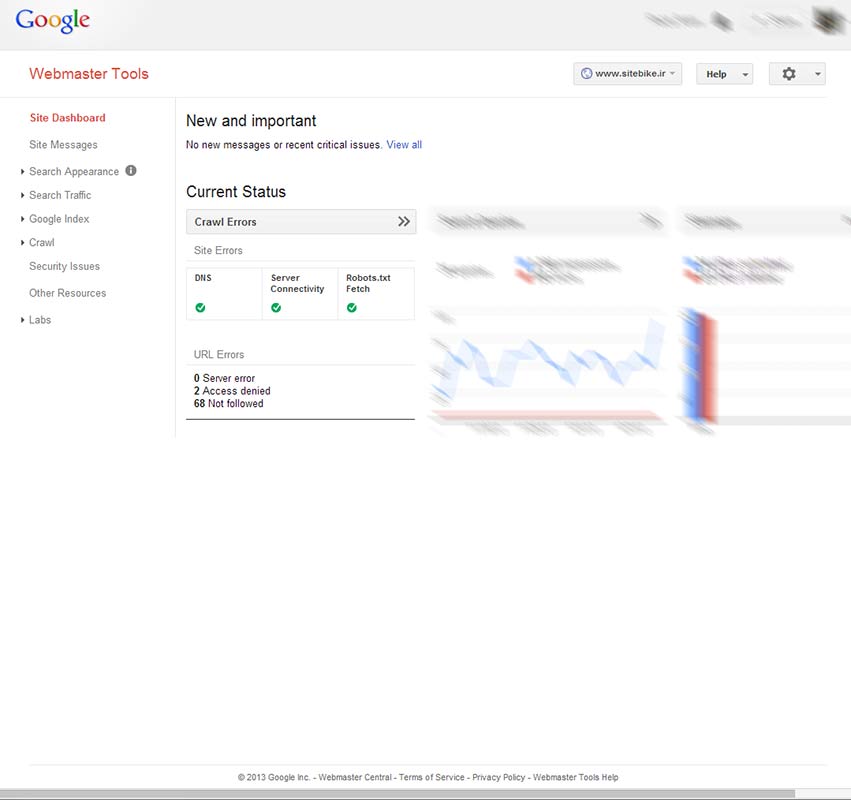Click the Help button
851x800 pixels.
point(724,74)
